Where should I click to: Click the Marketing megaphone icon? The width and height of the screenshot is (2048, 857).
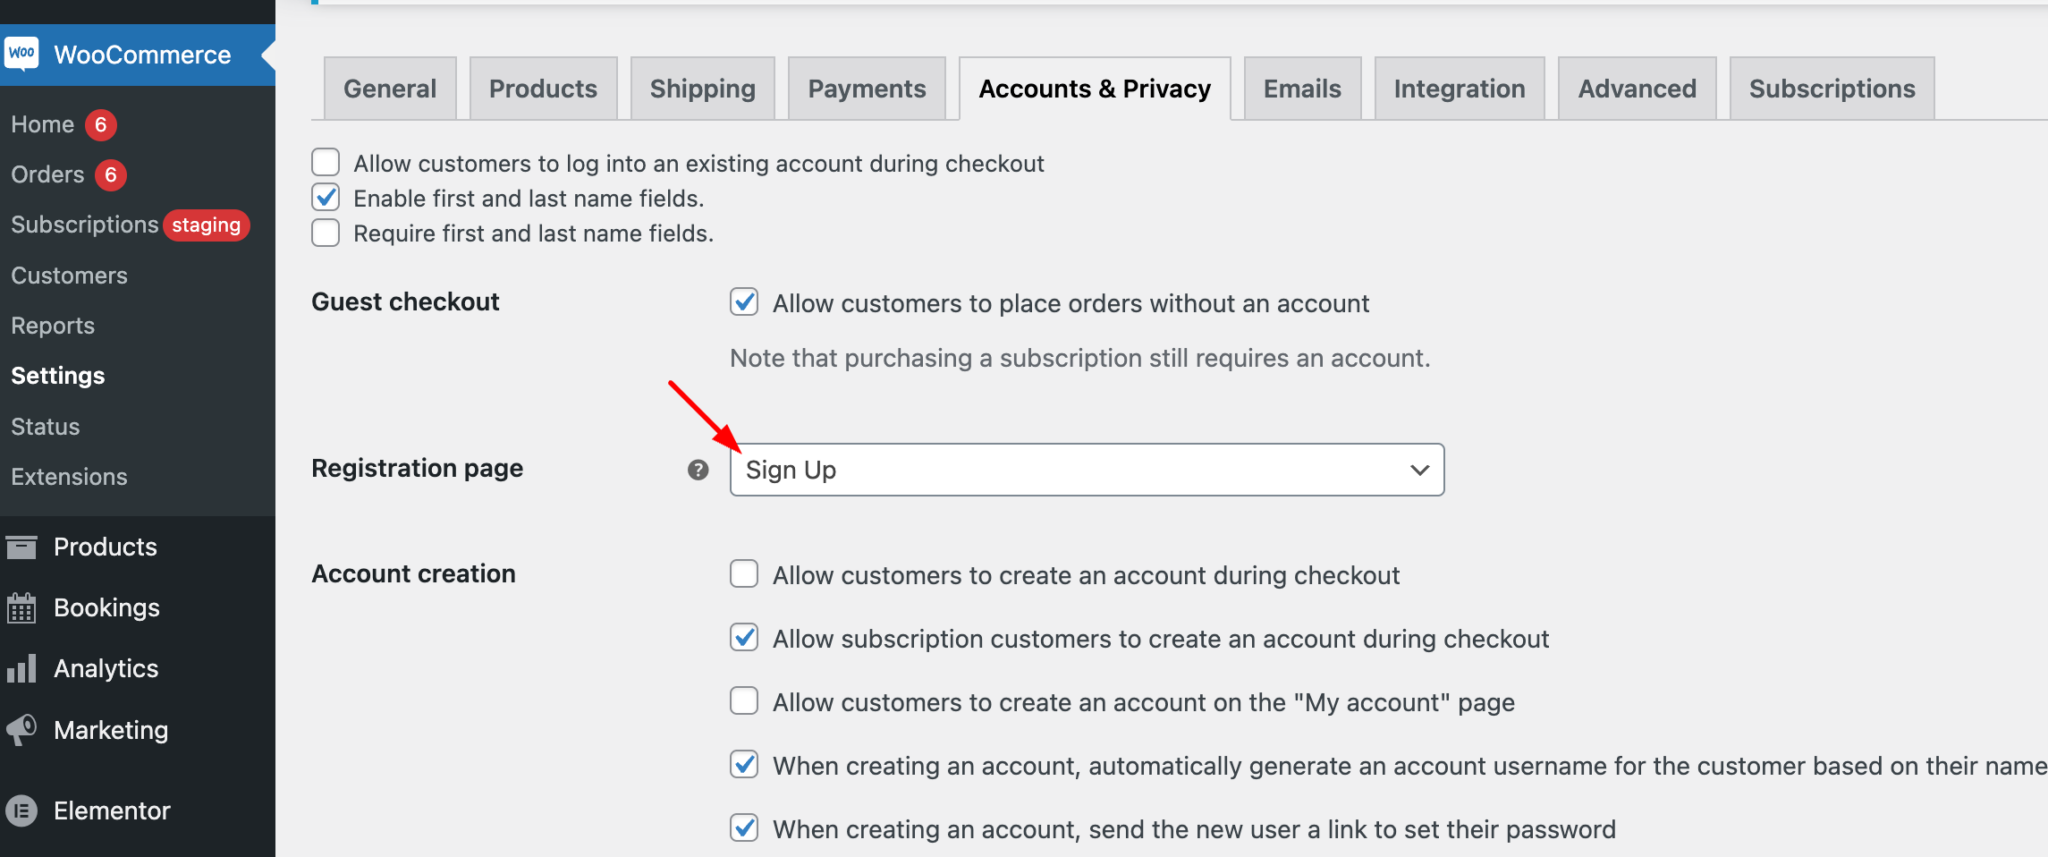point(23,730)
